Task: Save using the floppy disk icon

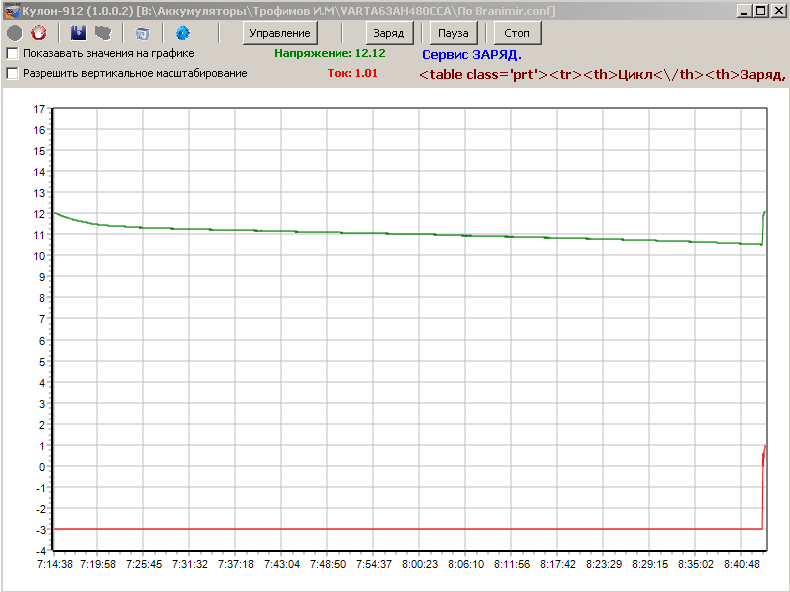Action: 78,33
